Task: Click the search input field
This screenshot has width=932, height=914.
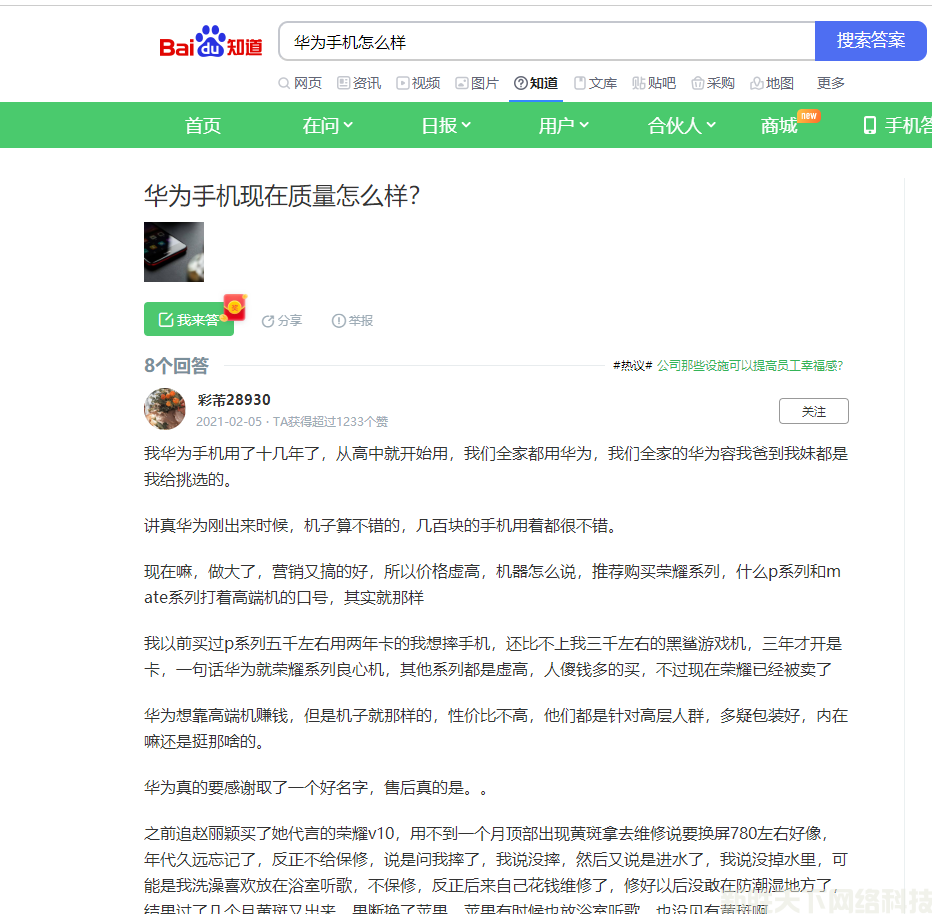Action: tap(546, 42)
